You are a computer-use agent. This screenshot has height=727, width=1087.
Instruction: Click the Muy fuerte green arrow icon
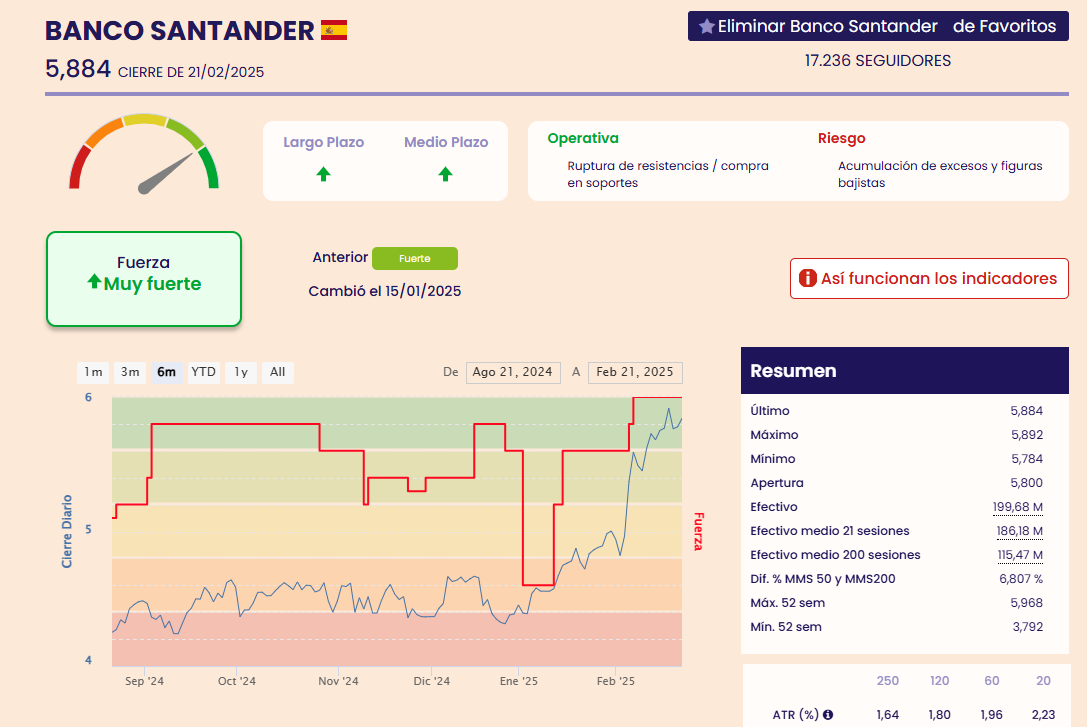tap(94, 281)
